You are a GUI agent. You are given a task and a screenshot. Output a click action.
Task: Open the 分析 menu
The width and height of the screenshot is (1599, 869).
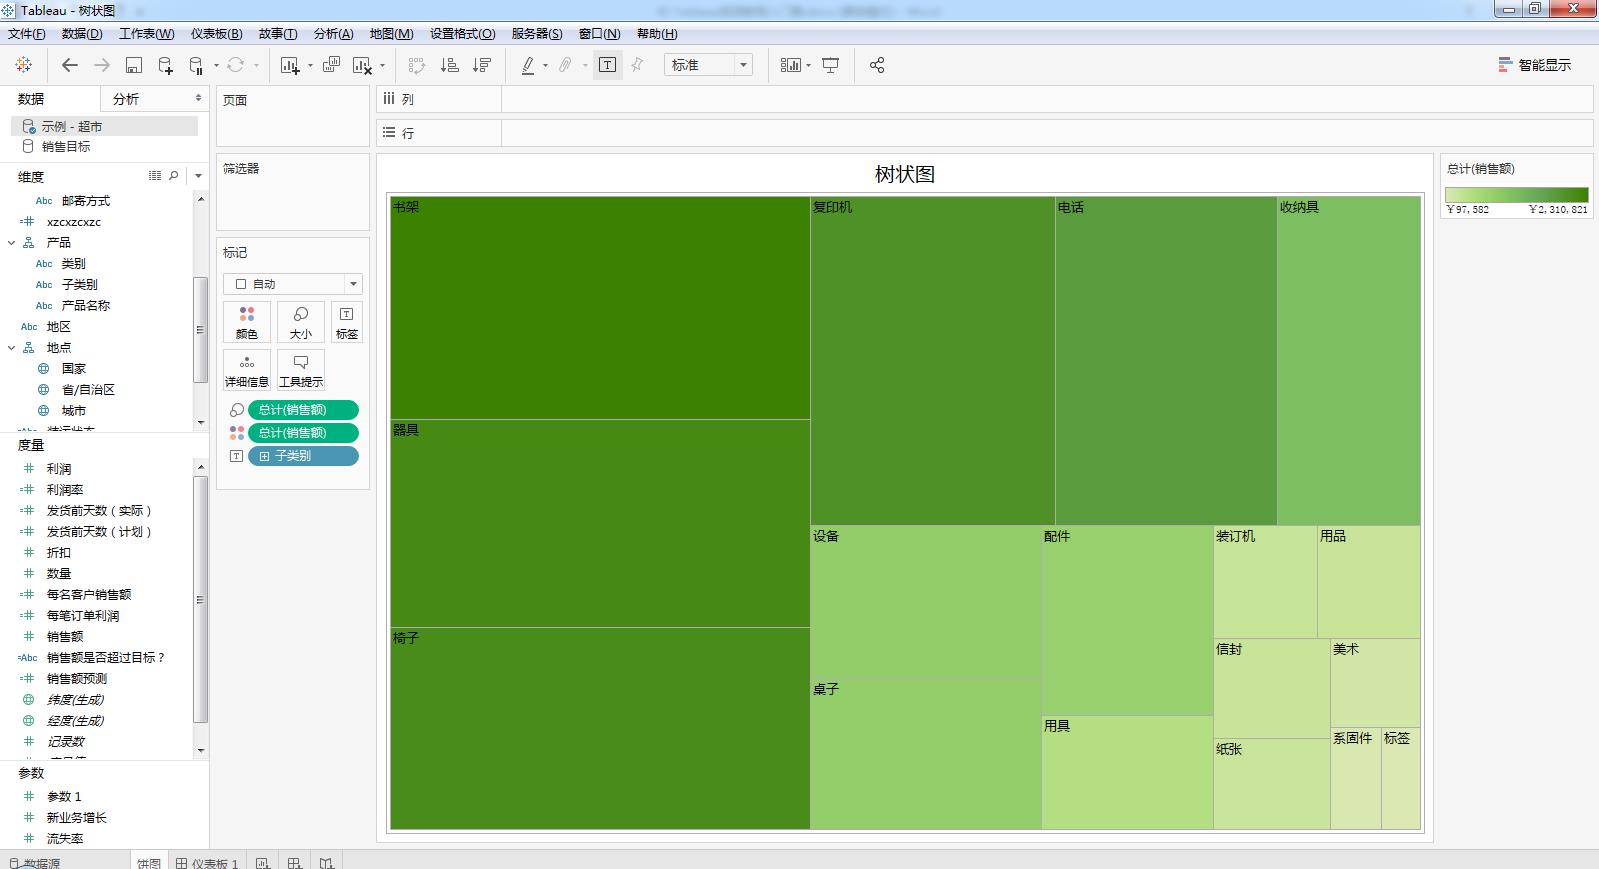[x=333, y=33]
